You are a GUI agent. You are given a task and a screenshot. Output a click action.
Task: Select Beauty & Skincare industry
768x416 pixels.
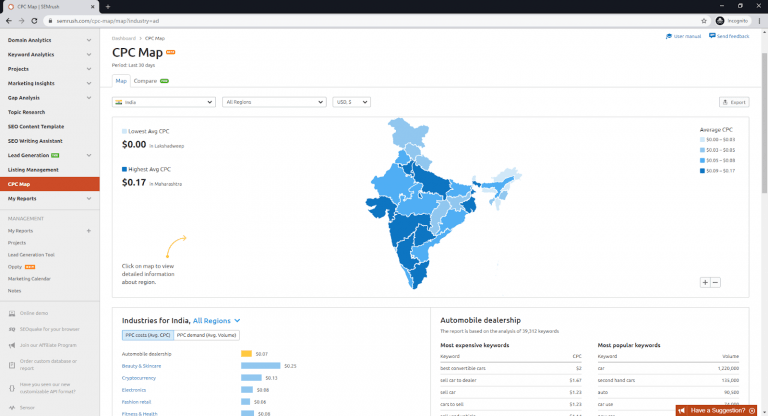coord(141,366)
